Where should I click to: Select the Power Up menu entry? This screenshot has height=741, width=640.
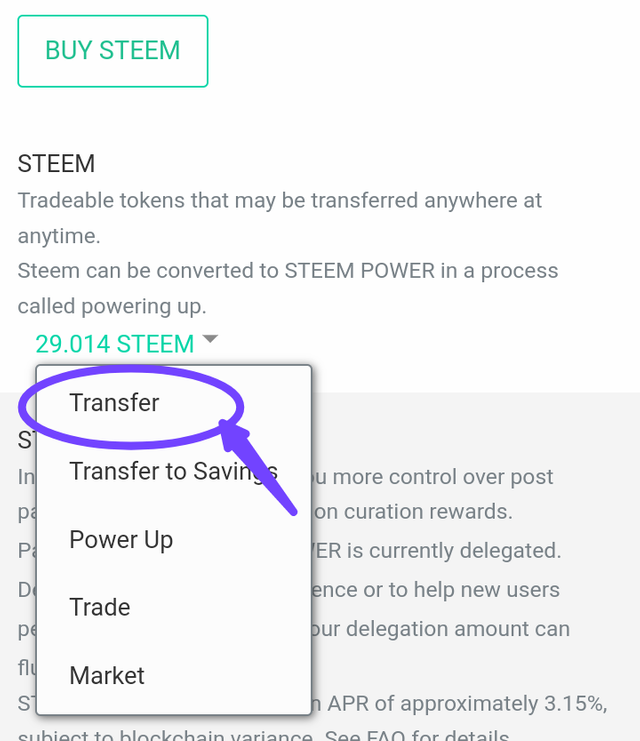(121, 540)
